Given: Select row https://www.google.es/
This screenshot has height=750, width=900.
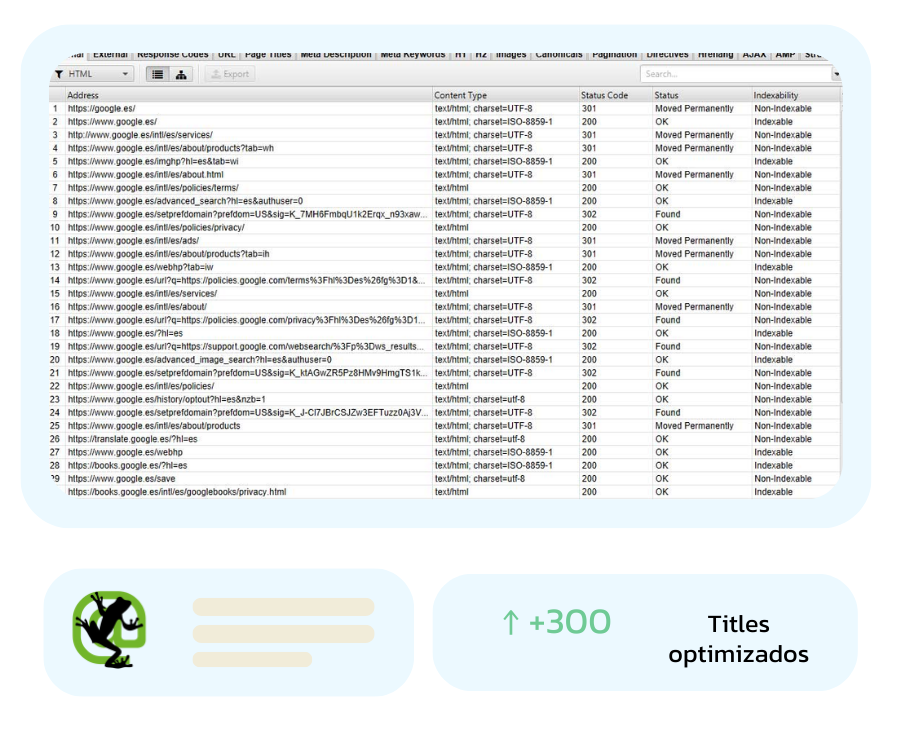Looking at the screenshot, I should (x=112, y=122).
